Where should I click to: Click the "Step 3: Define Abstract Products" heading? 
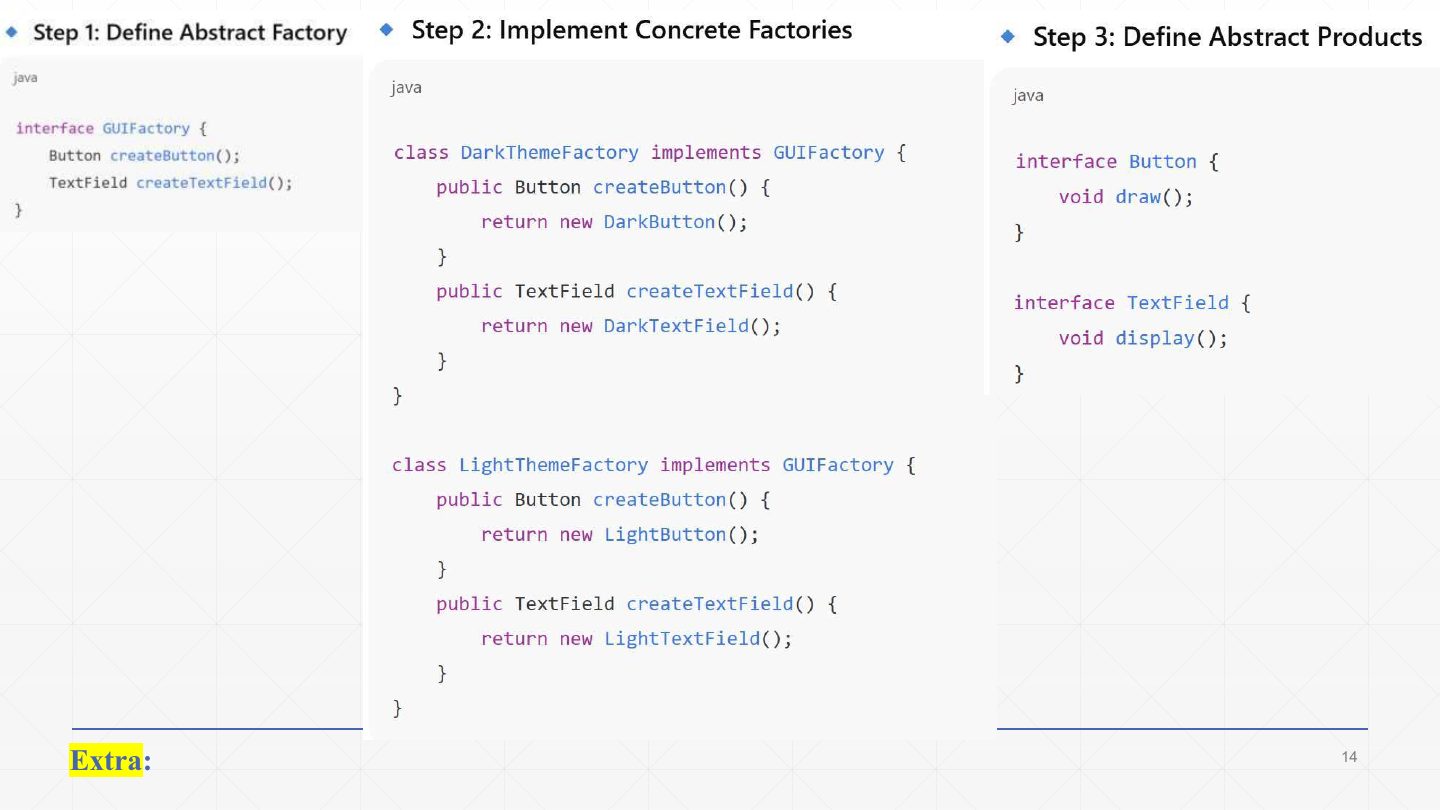[1227, 37]
